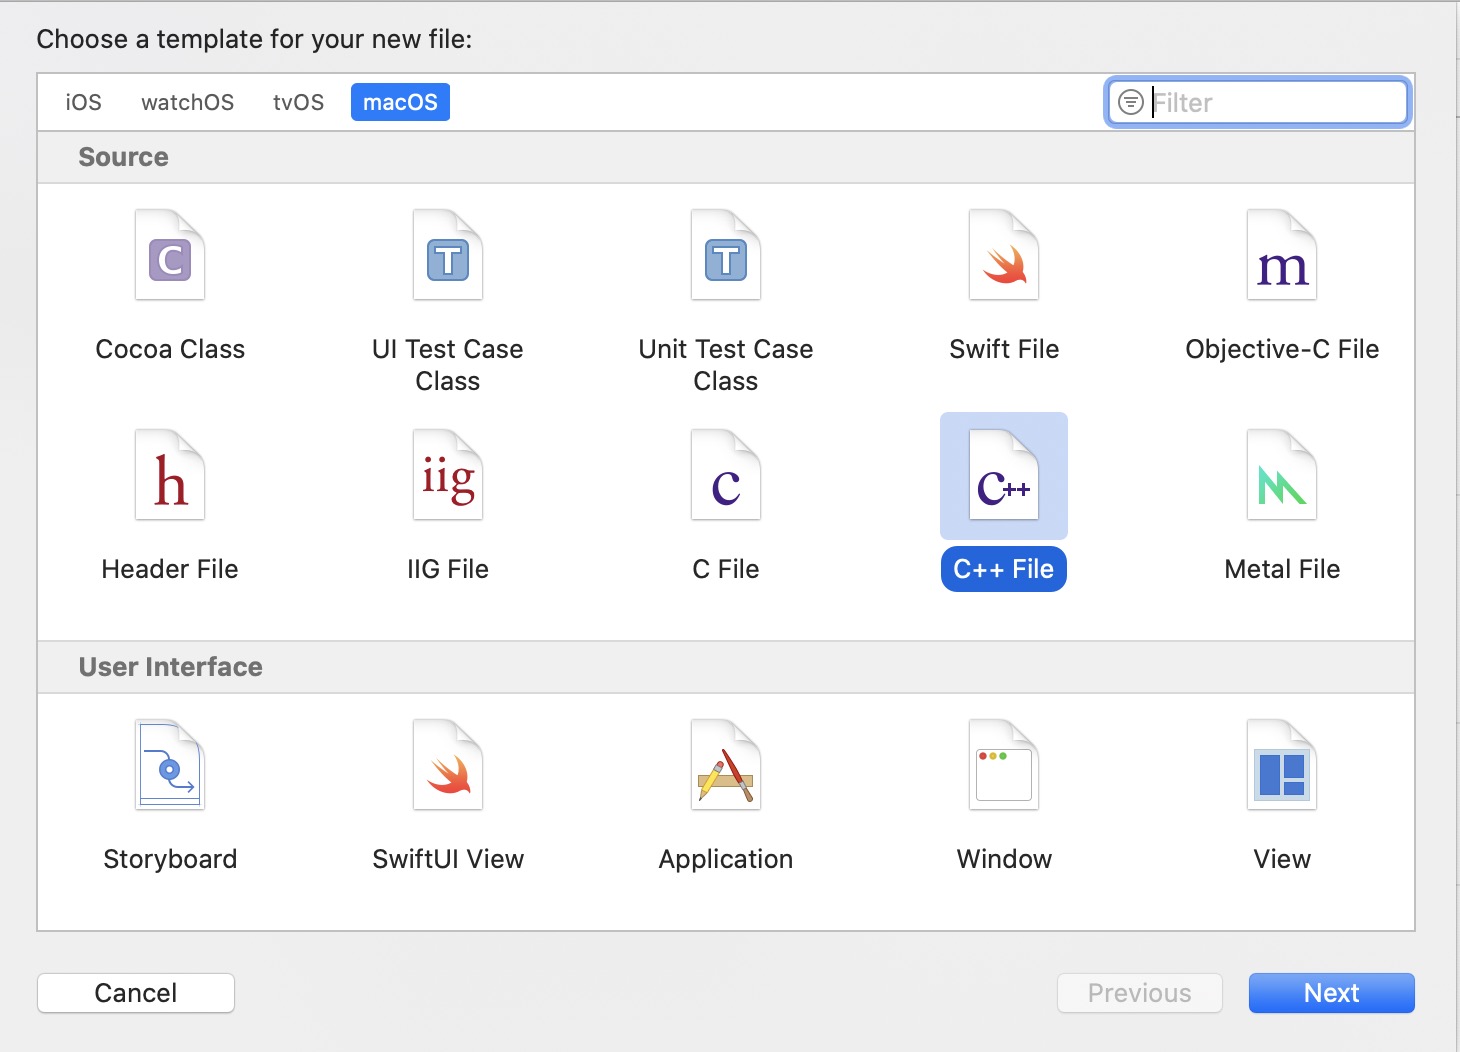This screenshot has width=1460, height=1052.
Task: Switch to the iOS tab
Action: click(84, 102)
